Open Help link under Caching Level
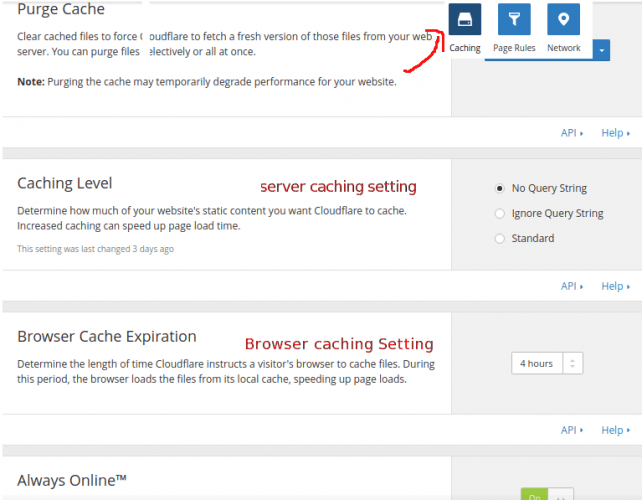 (x=615, y=286)
